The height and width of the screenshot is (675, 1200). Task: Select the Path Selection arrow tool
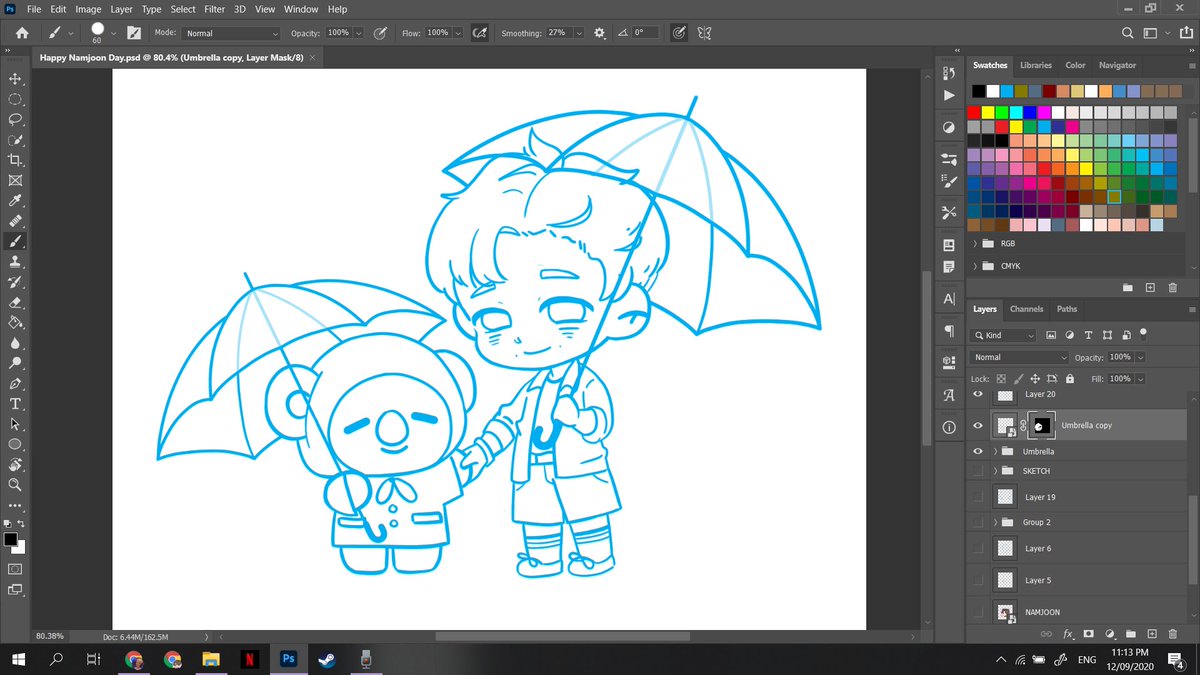click(x=15, y=424)
